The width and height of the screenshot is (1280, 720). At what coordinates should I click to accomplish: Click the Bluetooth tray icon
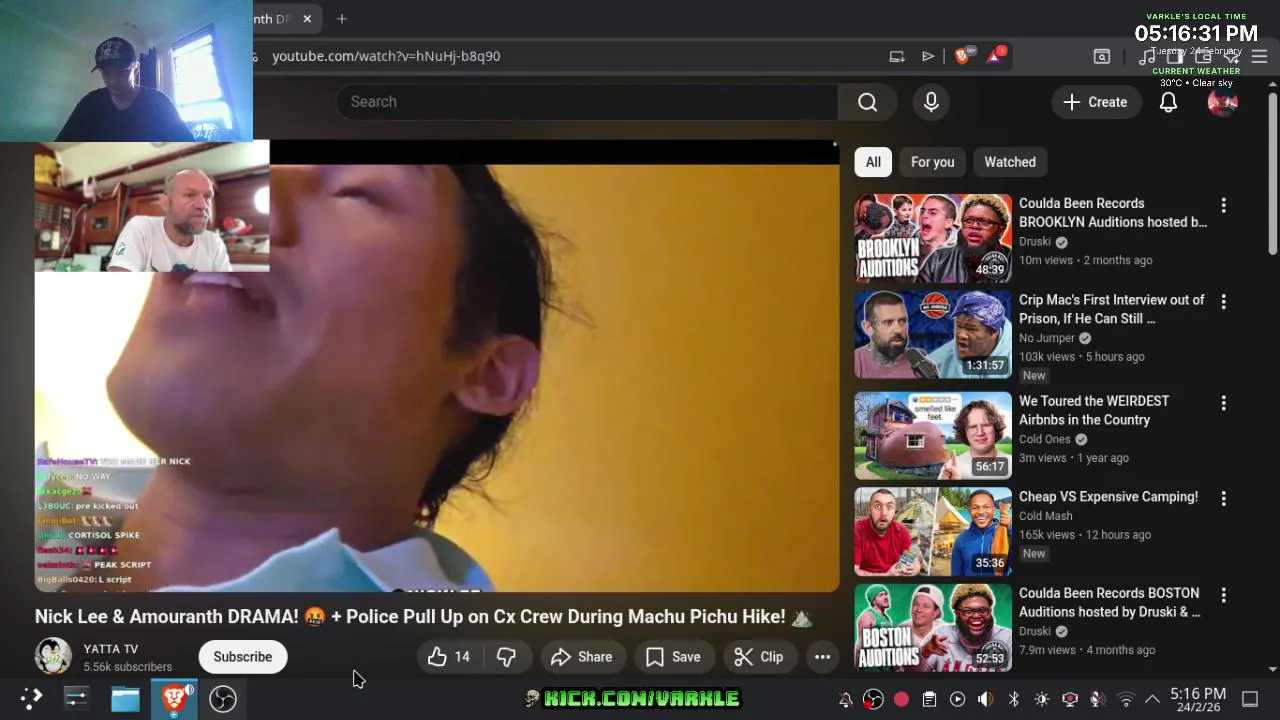[1013, 699]
